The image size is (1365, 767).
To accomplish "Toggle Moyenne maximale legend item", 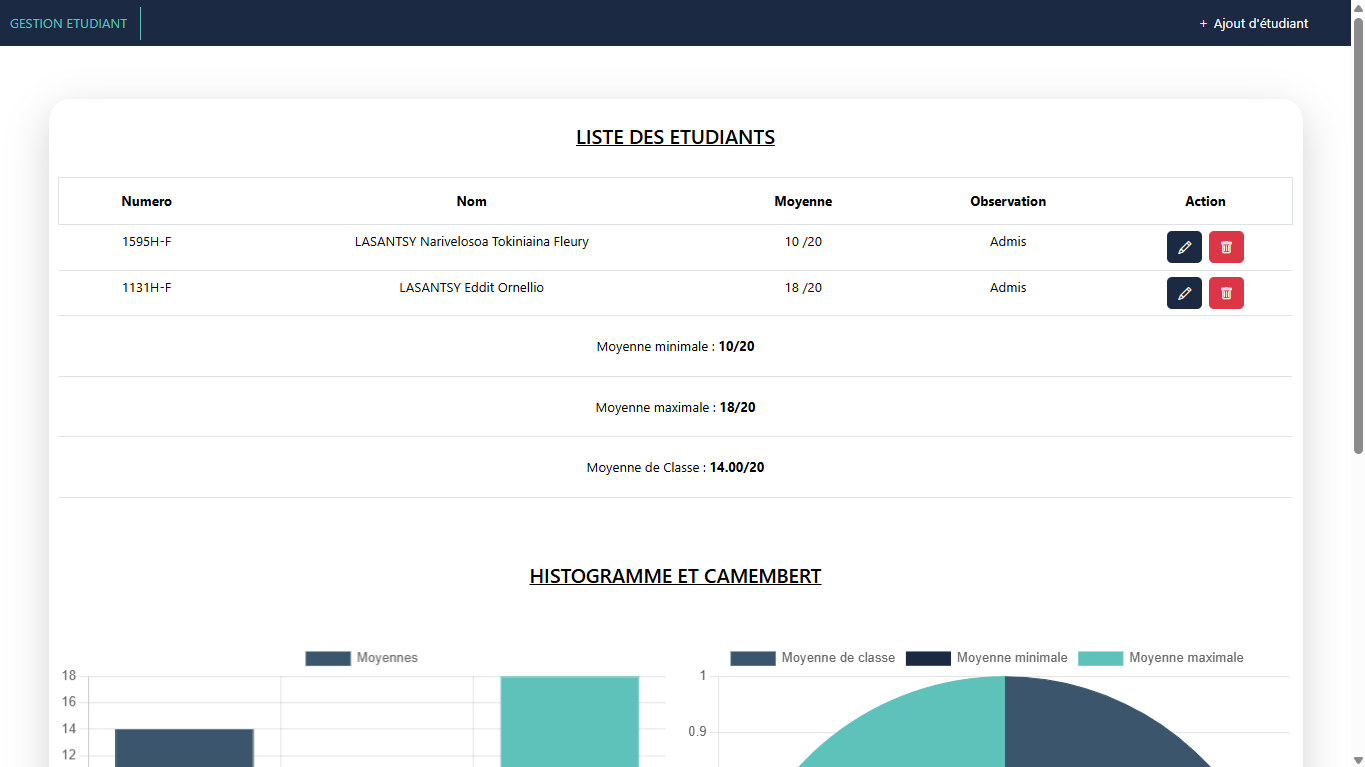I will (x=1161, y=658).
